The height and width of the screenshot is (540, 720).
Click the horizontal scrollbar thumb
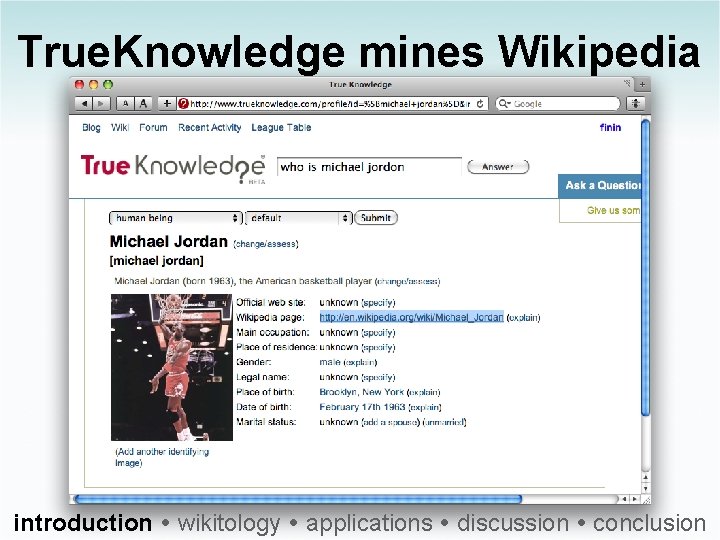click(298, 499)
